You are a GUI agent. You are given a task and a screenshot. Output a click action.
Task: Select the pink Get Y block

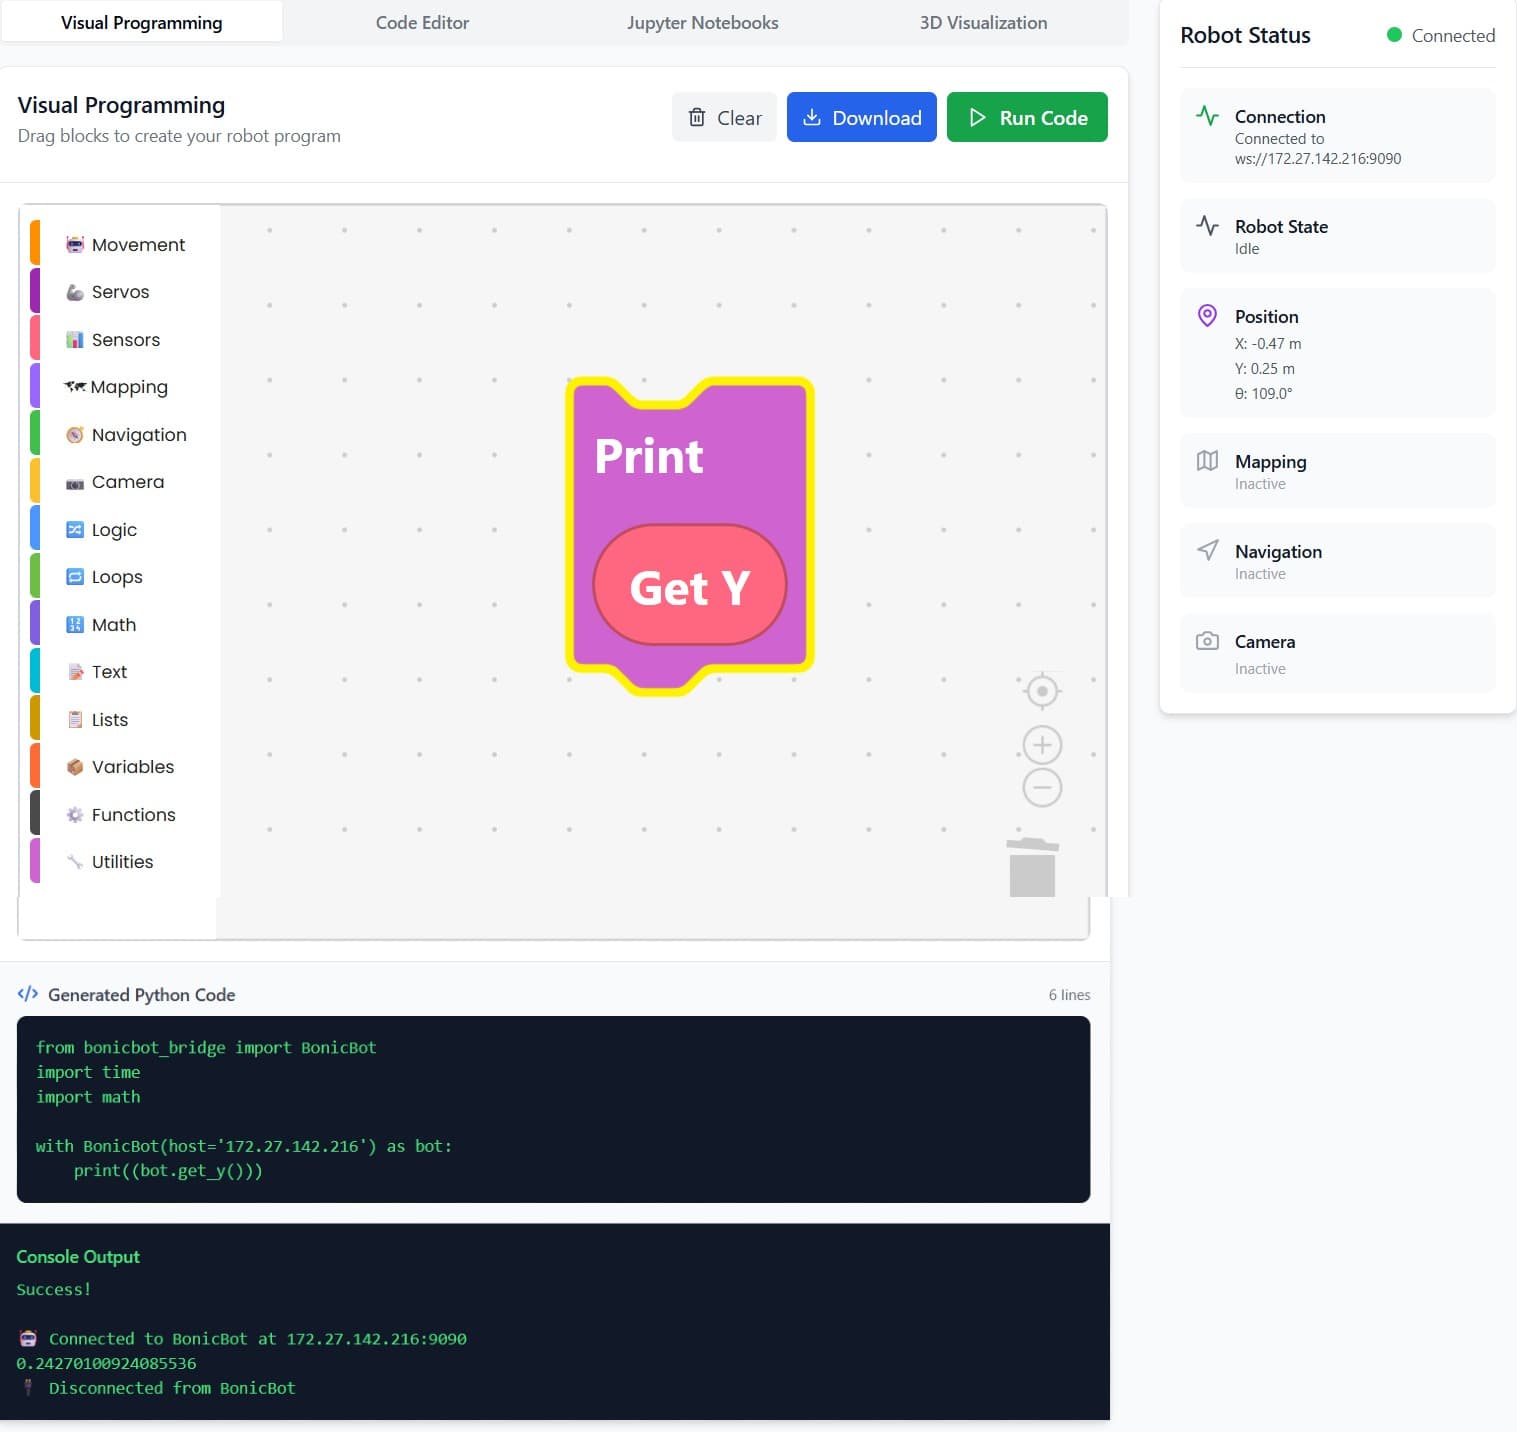[689, 587]
